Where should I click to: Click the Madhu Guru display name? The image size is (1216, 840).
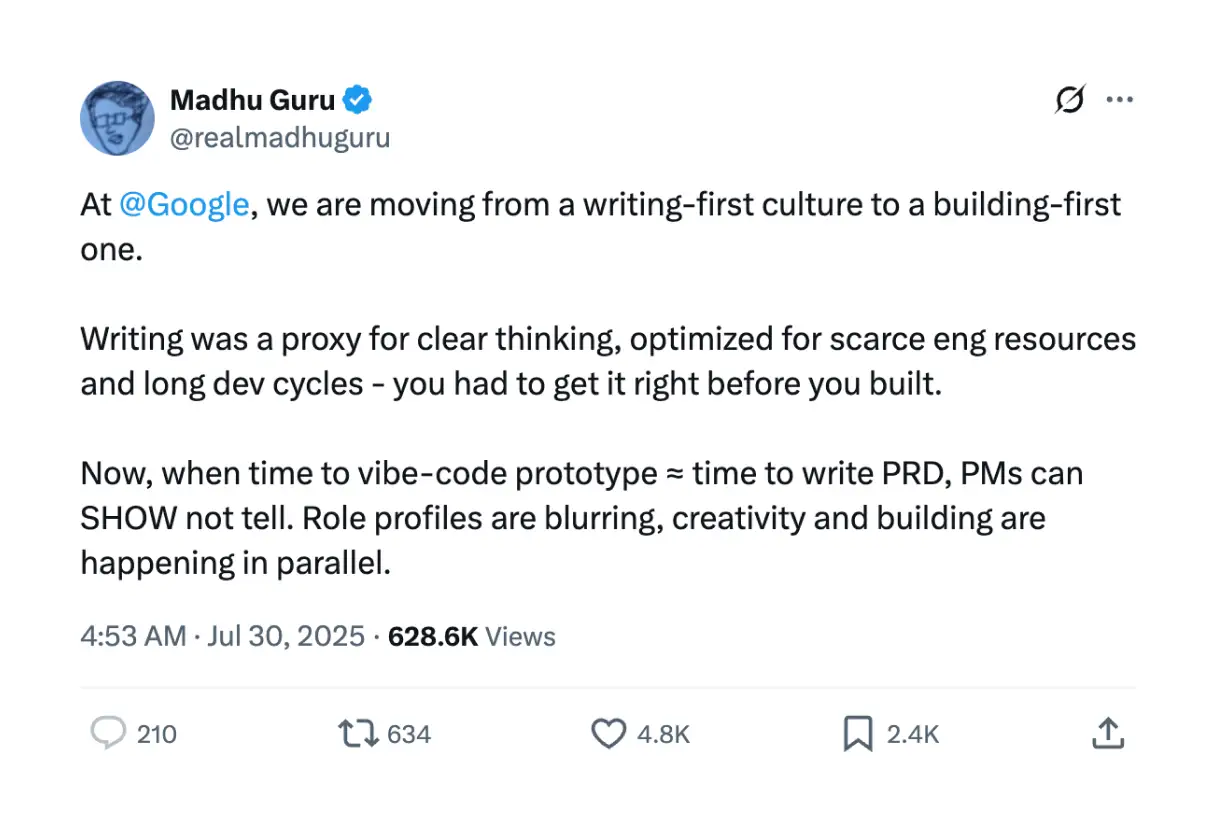click(254, 100)
